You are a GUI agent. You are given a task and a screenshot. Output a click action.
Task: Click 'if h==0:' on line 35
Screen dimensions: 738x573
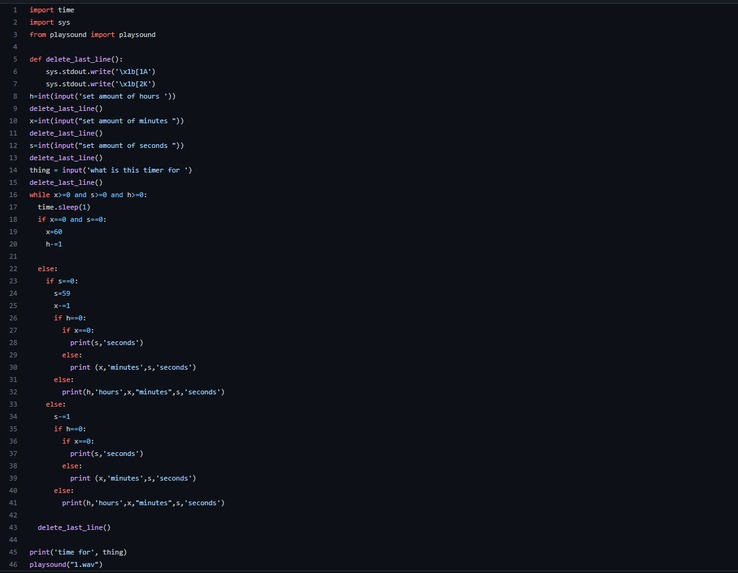pos(70,429)
